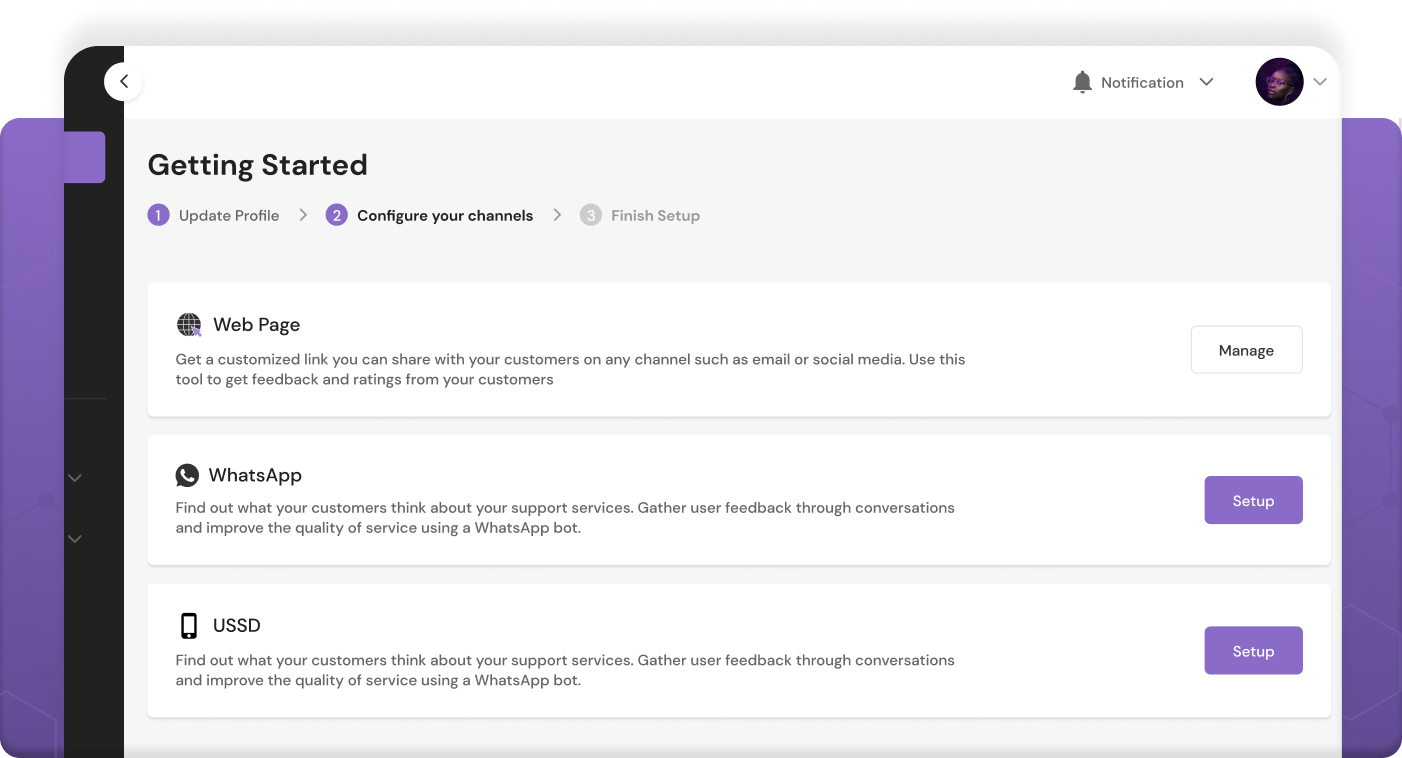1402x758 pixels.
Task: Select the Configure your channels step label
Action: 445,215
